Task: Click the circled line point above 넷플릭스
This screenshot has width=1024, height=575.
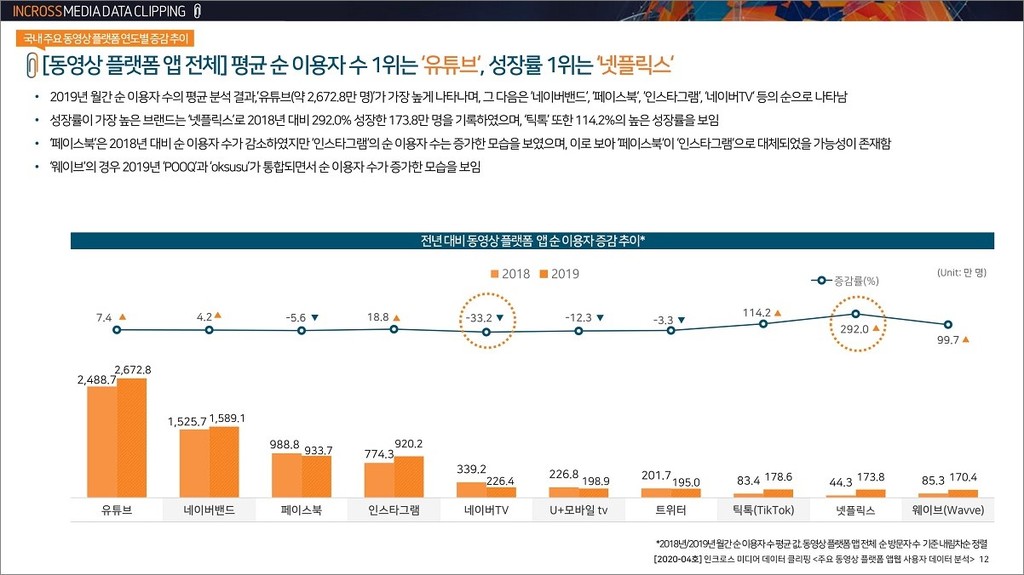Action: coord(856,314)
